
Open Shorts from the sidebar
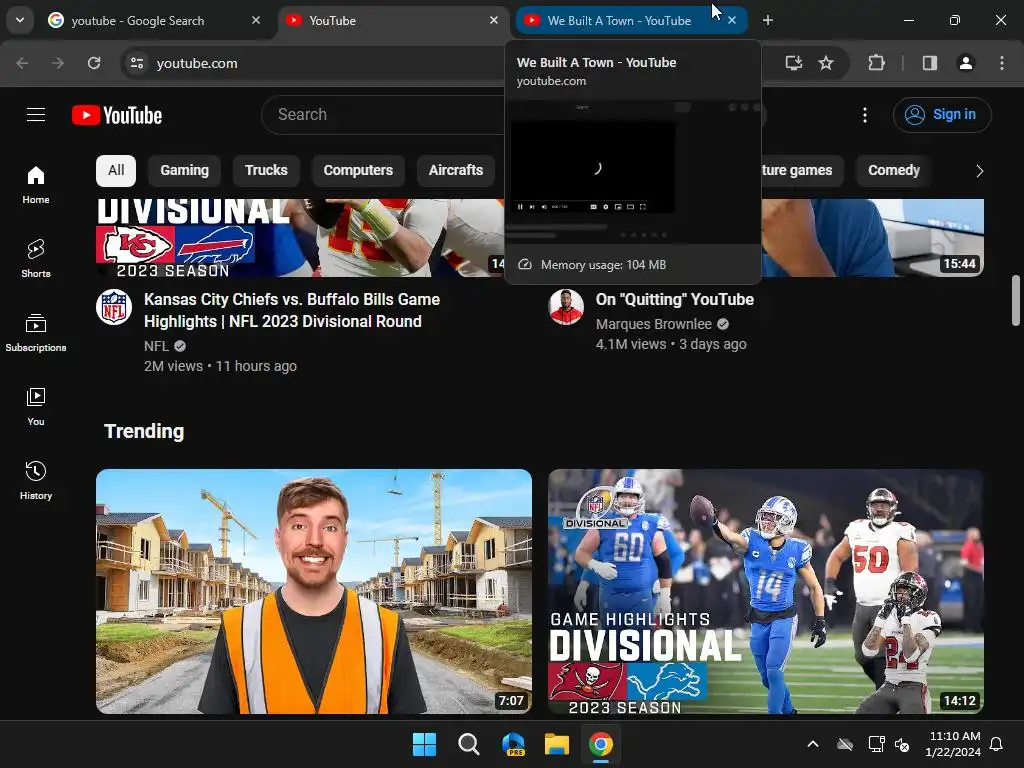(x=36, y=259)
